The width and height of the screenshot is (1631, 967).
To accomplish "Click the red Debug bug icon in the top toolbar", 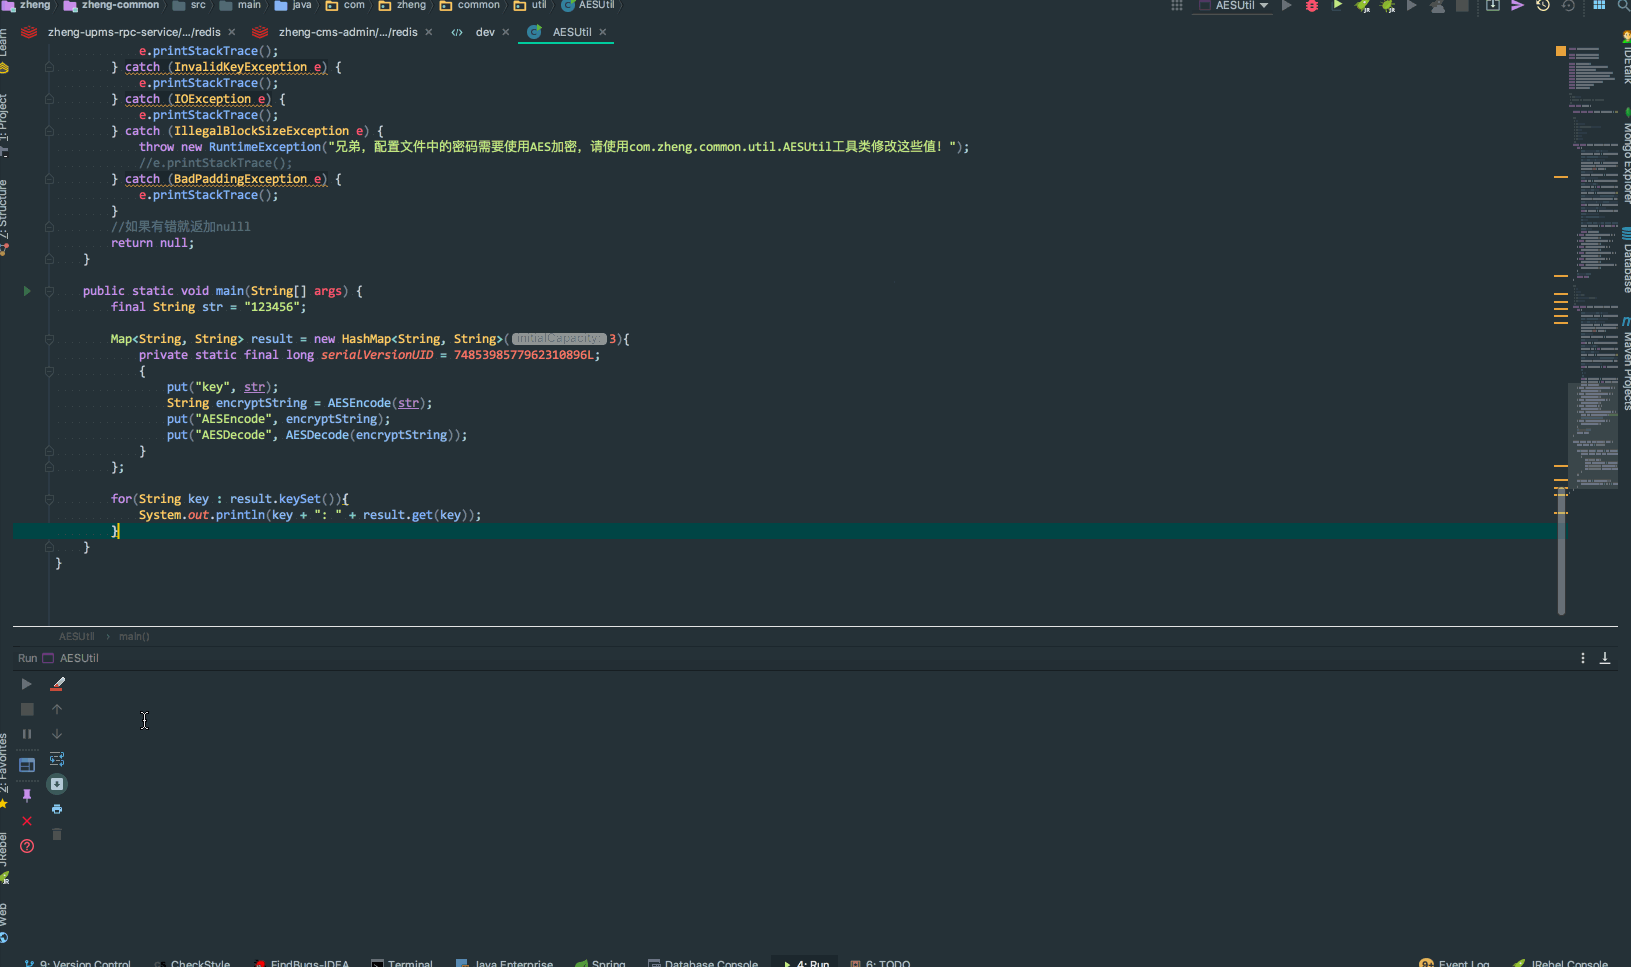I will (1312, 6).
